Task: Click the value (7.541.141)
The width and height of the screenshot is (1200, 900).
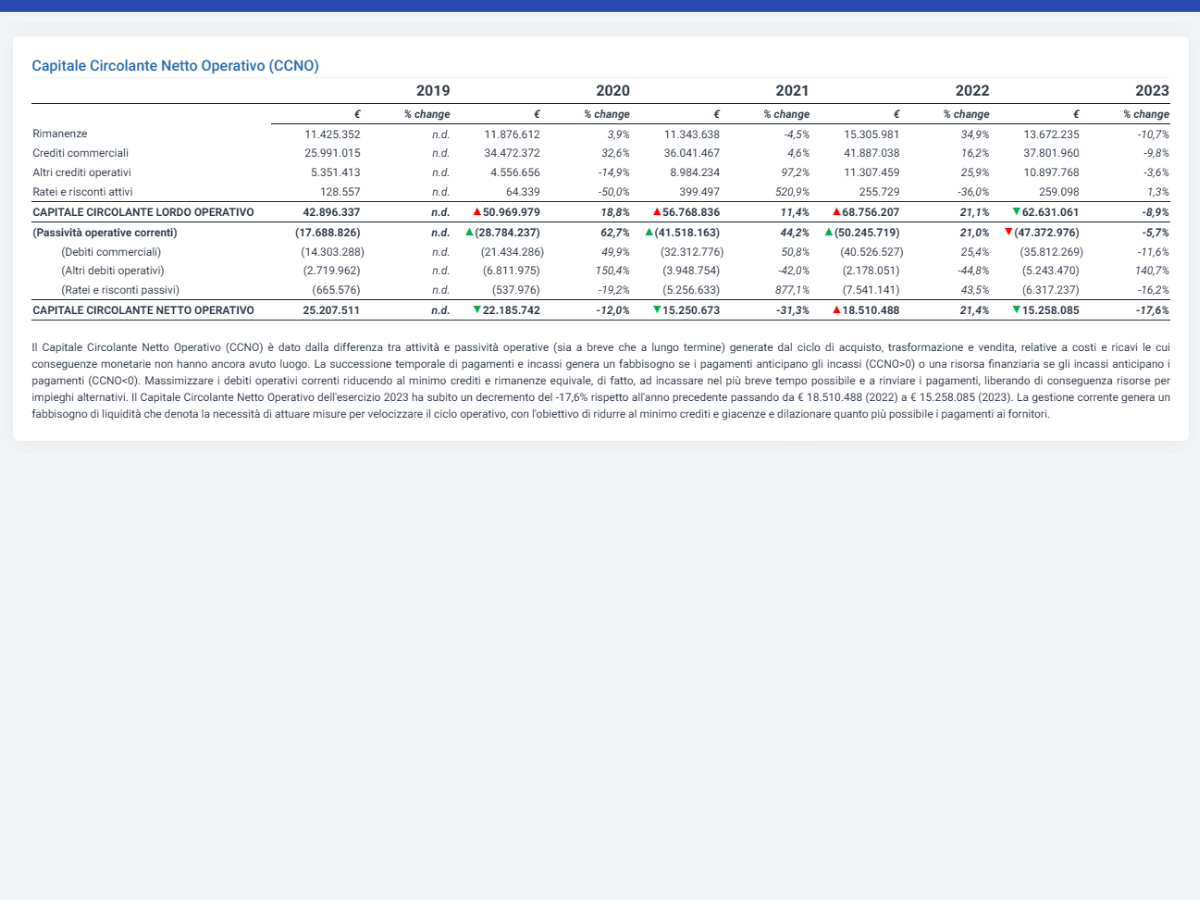Action: (875, 291)
